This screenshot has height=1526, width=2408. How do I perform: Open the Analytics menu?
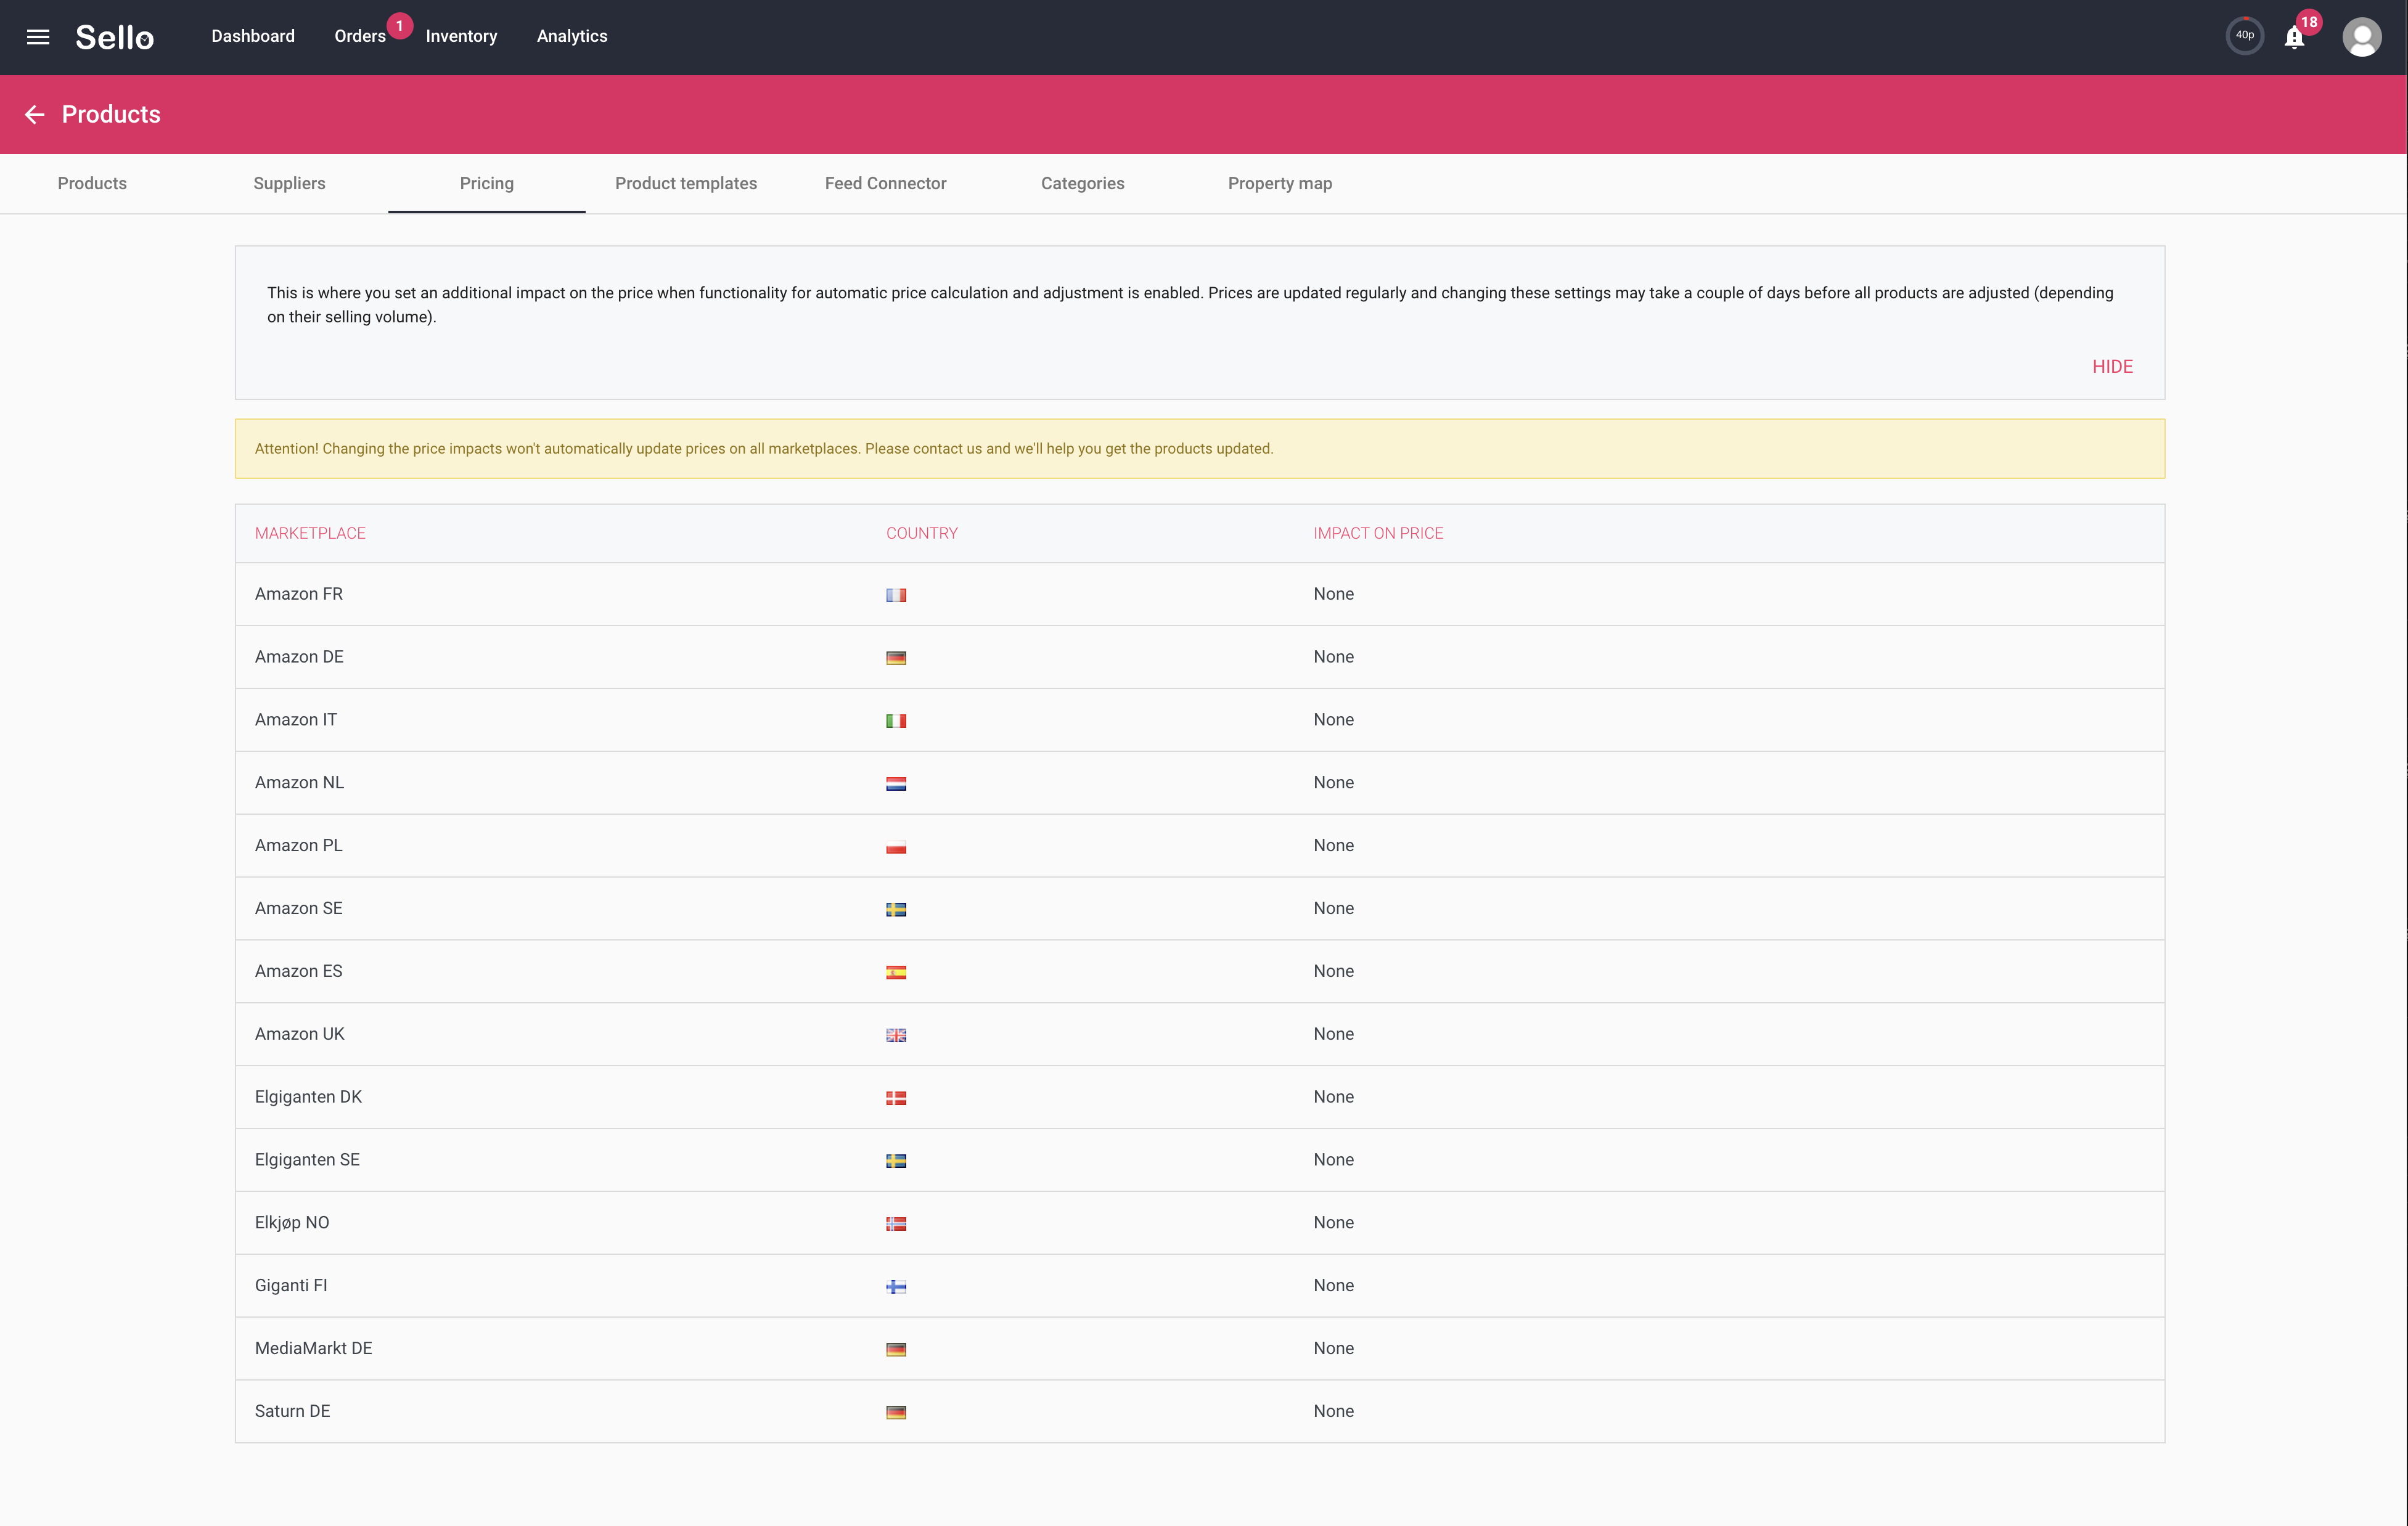point(572,36)
